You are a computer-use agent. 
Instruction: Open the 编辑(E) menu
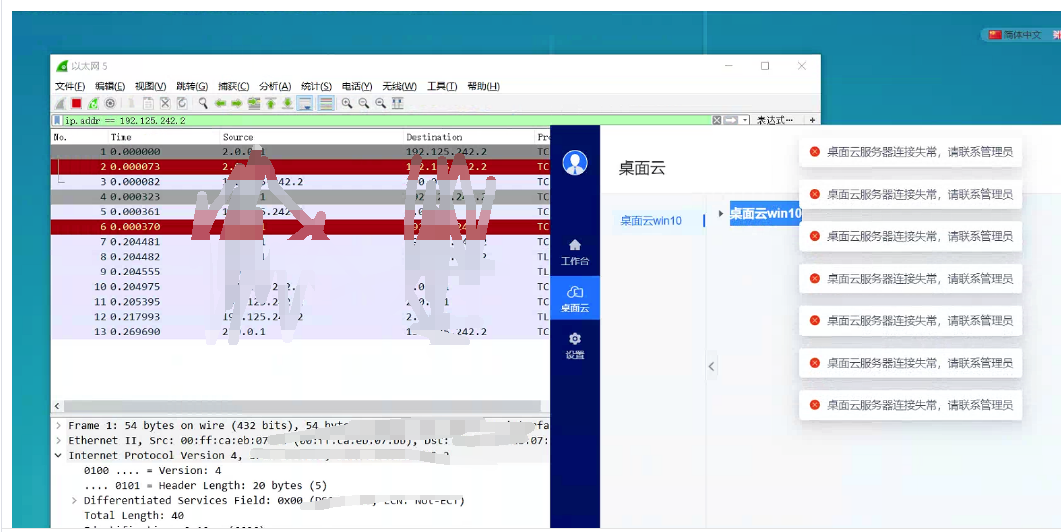point(110,86)
